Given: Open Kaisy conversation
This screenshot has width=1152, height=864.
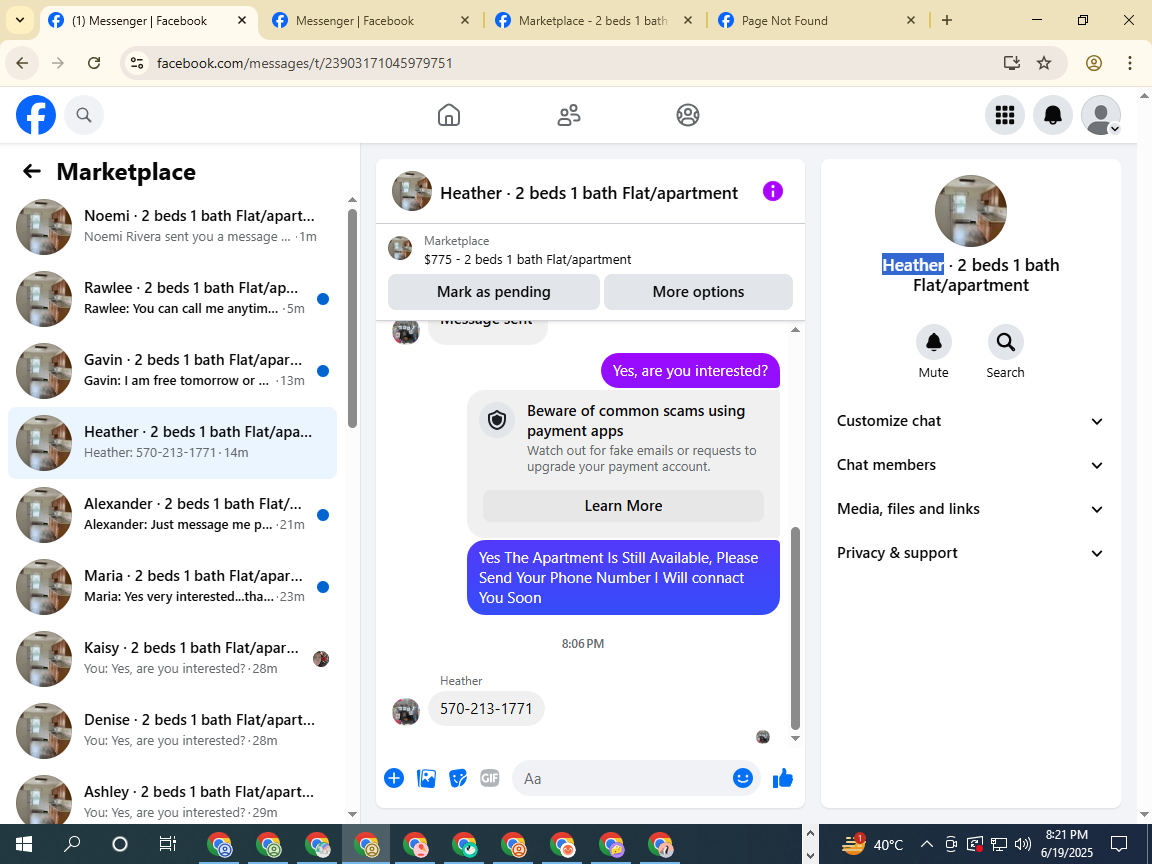Looking at the screenshot, I should pos(173,658).
